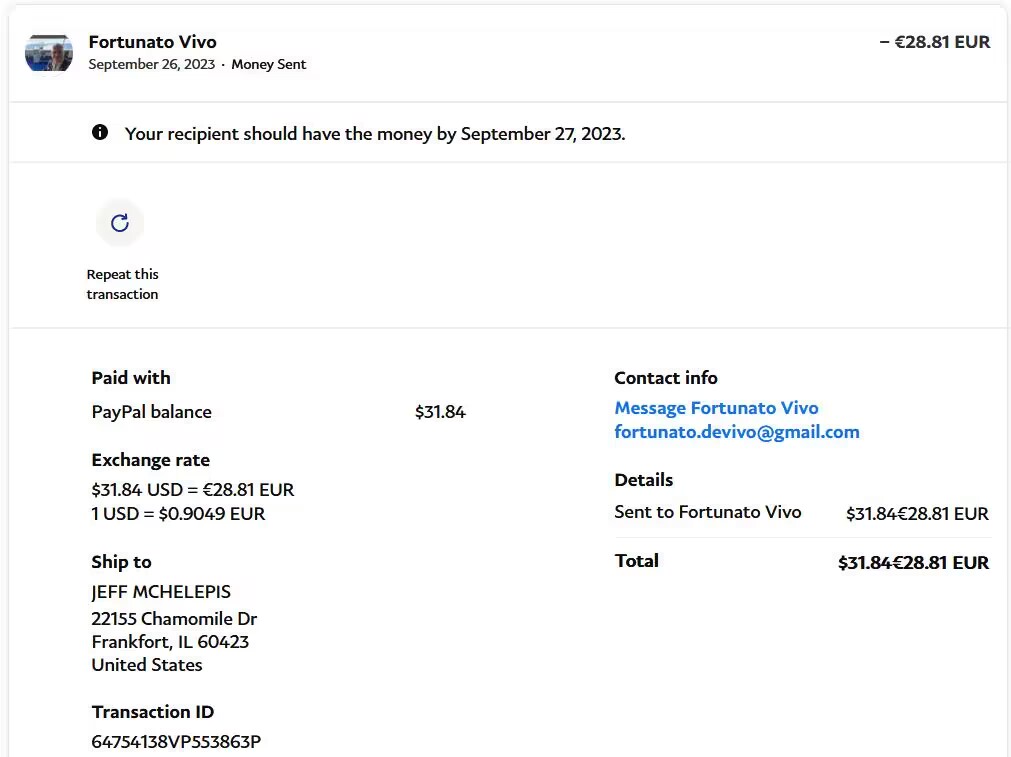Click the info icon beside recipient notice
This screenshot has width=1011, height=757.
[x=100, y=132]
